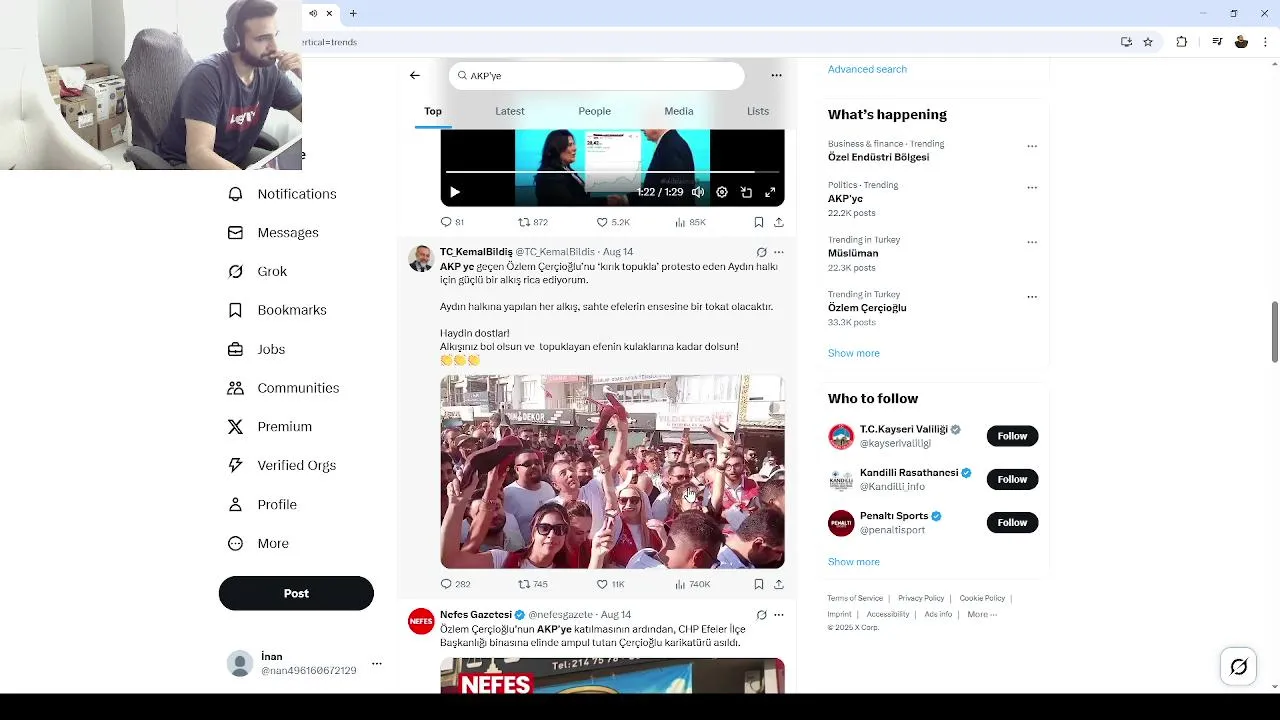Screen dimensions: 1280x720
Task: Open Nefes Gazetesi profile avatar
Action: (421, 621)
